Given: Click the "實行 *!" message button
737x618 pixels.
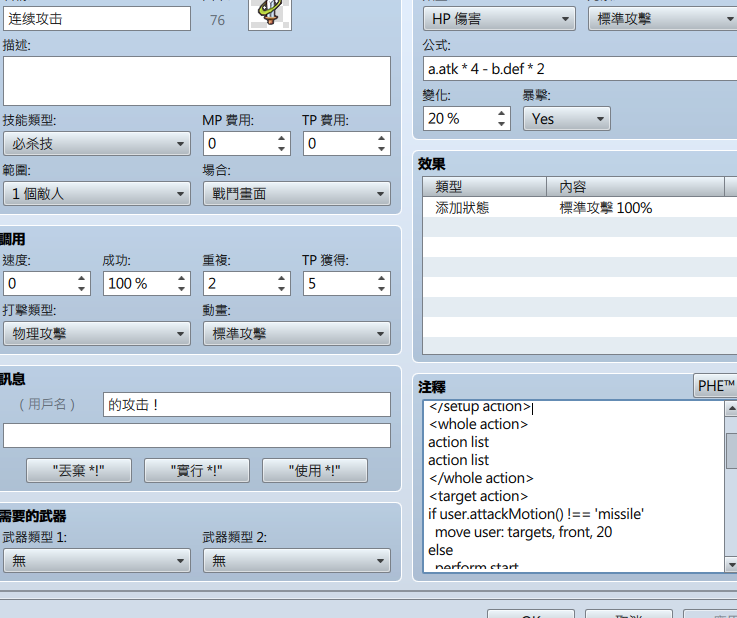Looking at the screenshot, I should pyautogui.click(x=196, y=470).
